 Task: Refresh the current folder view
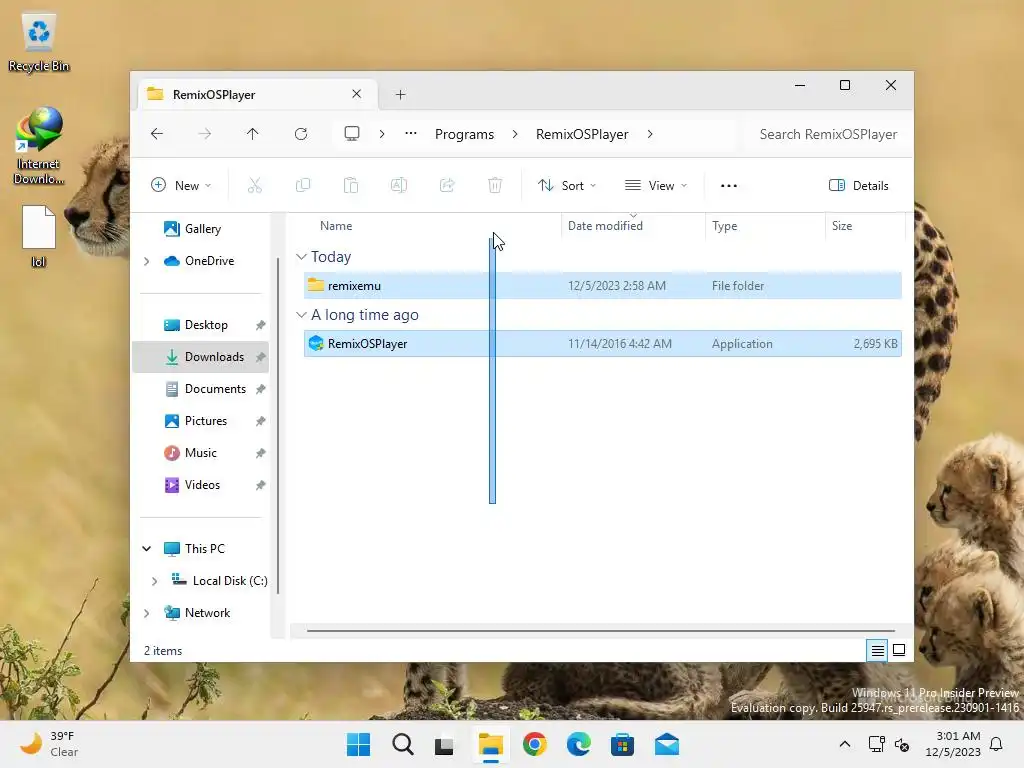click(x=300, y=134)
